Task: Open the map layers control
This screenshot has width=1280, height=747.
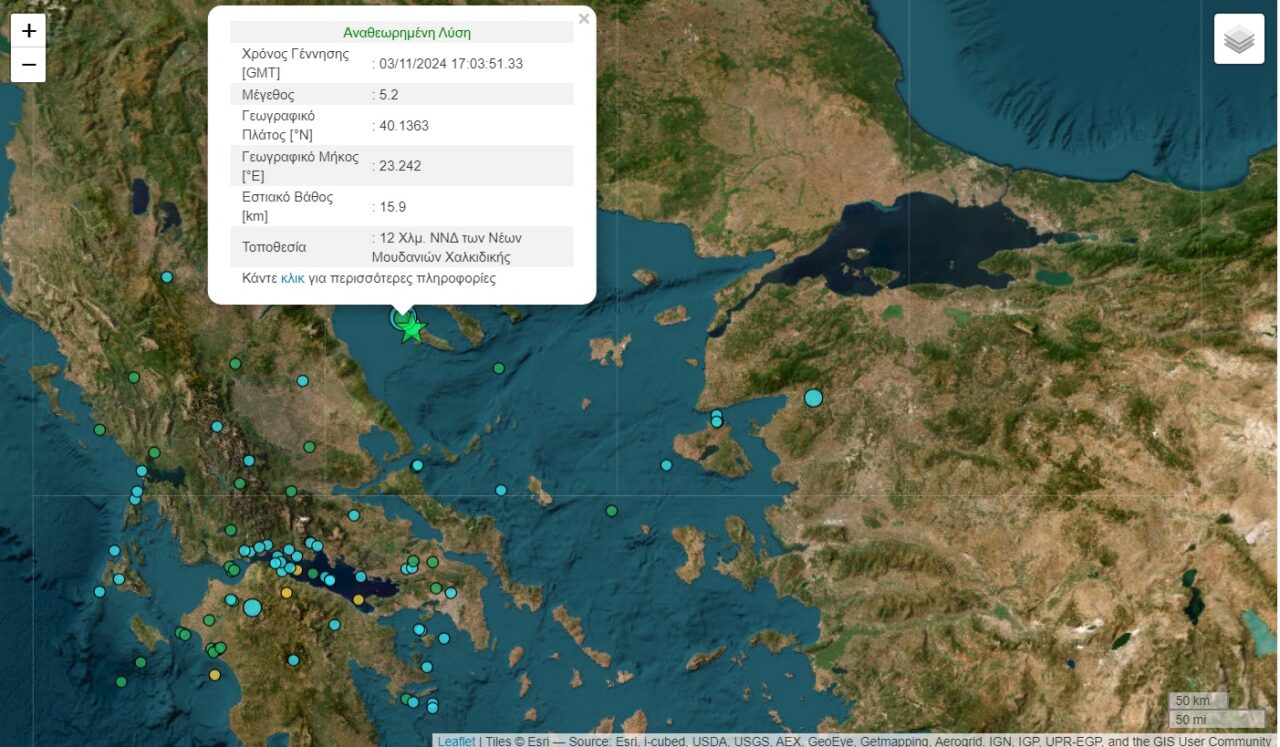Action: 1239,39
